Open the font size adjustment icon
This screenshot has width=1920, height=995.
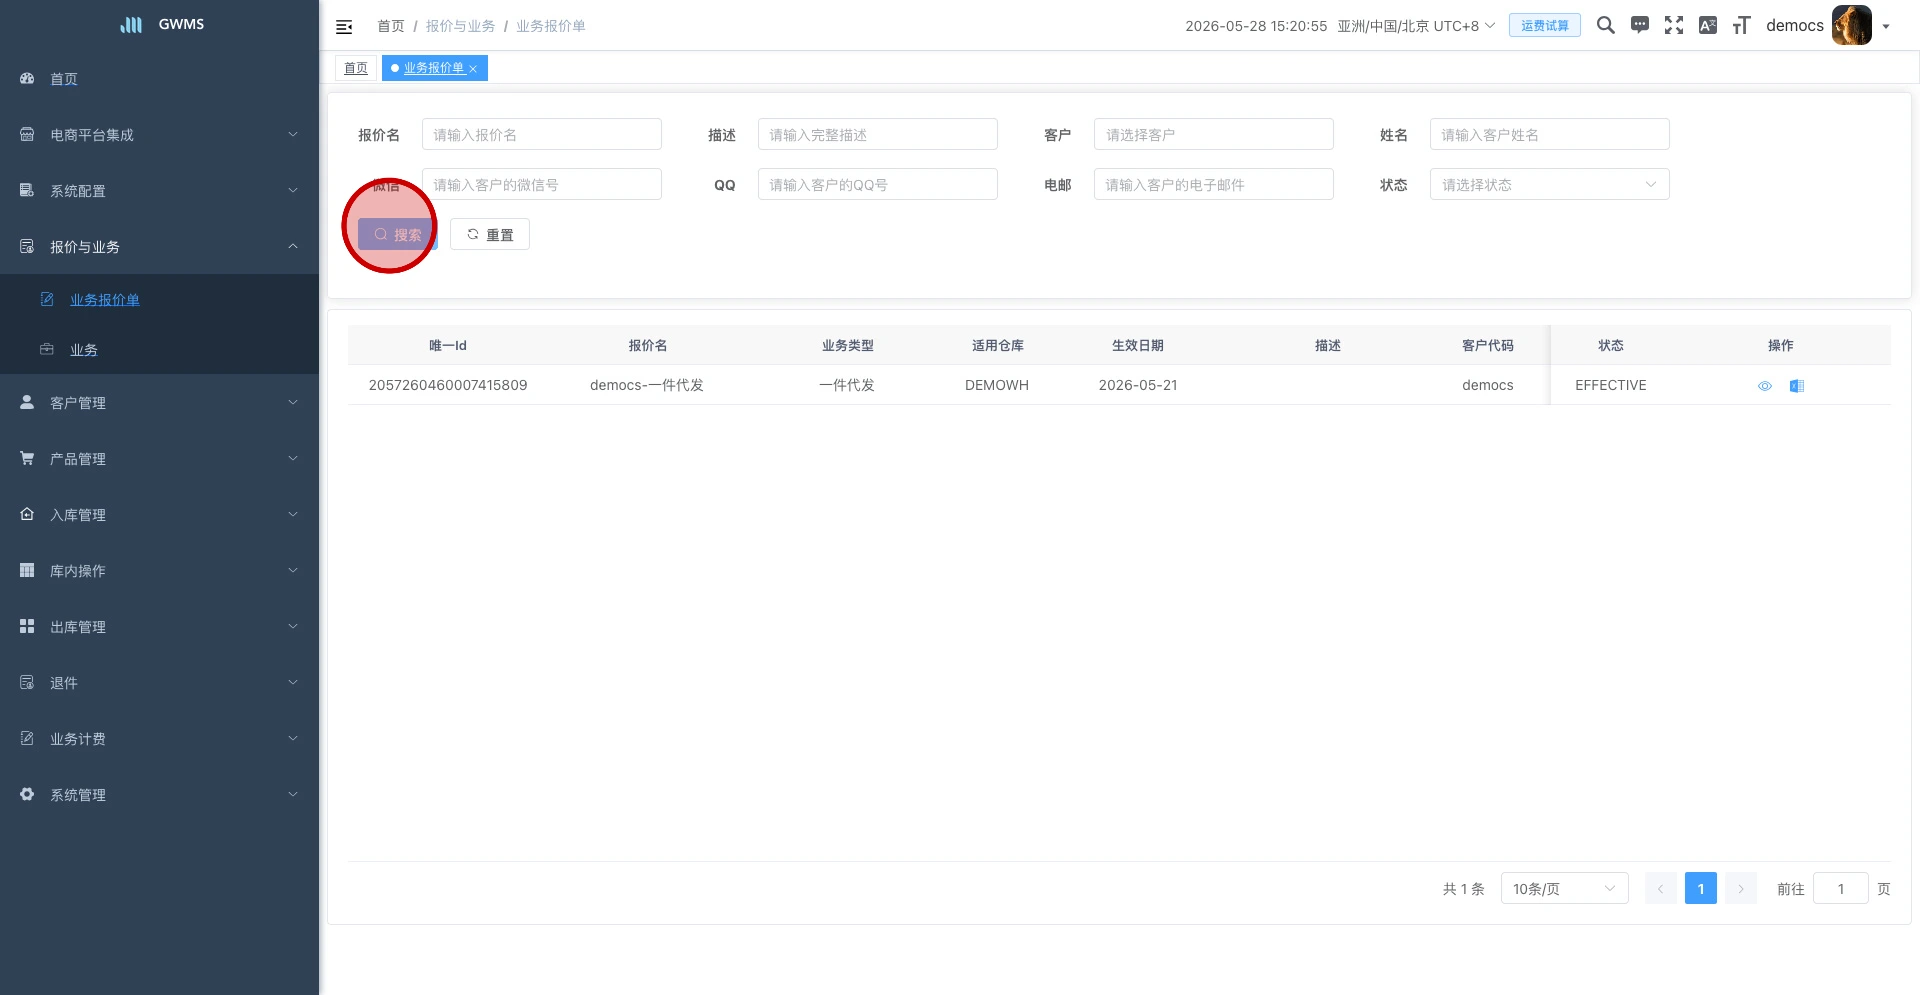click(1742, 25)
